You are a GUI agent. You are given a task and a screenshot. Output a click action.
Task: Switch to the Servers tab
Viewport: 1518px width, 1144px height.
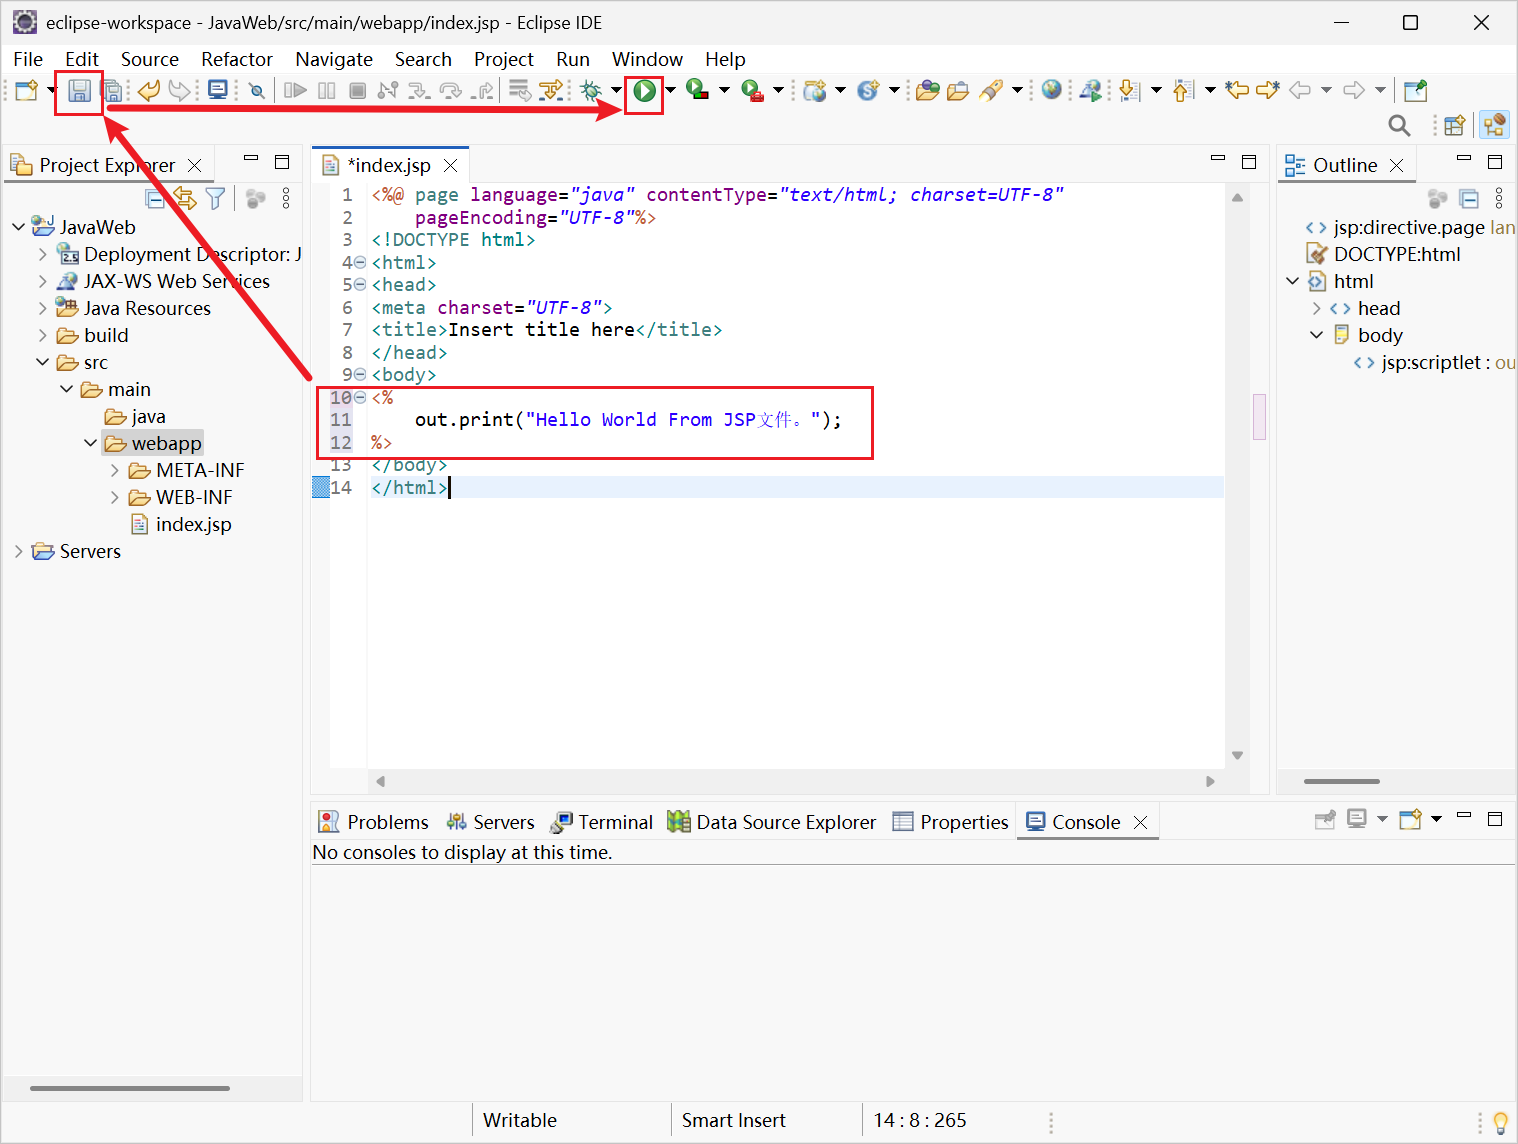pyautogui.click(x=491, y=822)
